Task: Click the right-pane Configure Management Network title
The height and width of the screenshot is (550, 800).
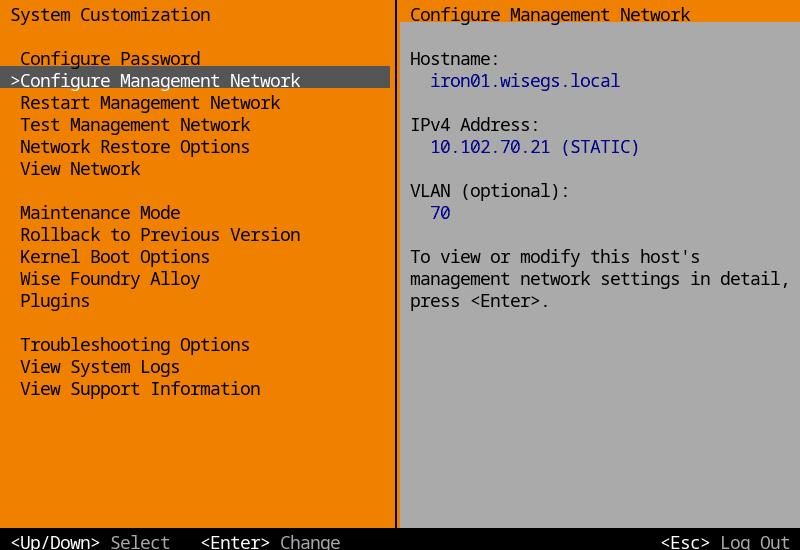Action: (x=550, y=15)
